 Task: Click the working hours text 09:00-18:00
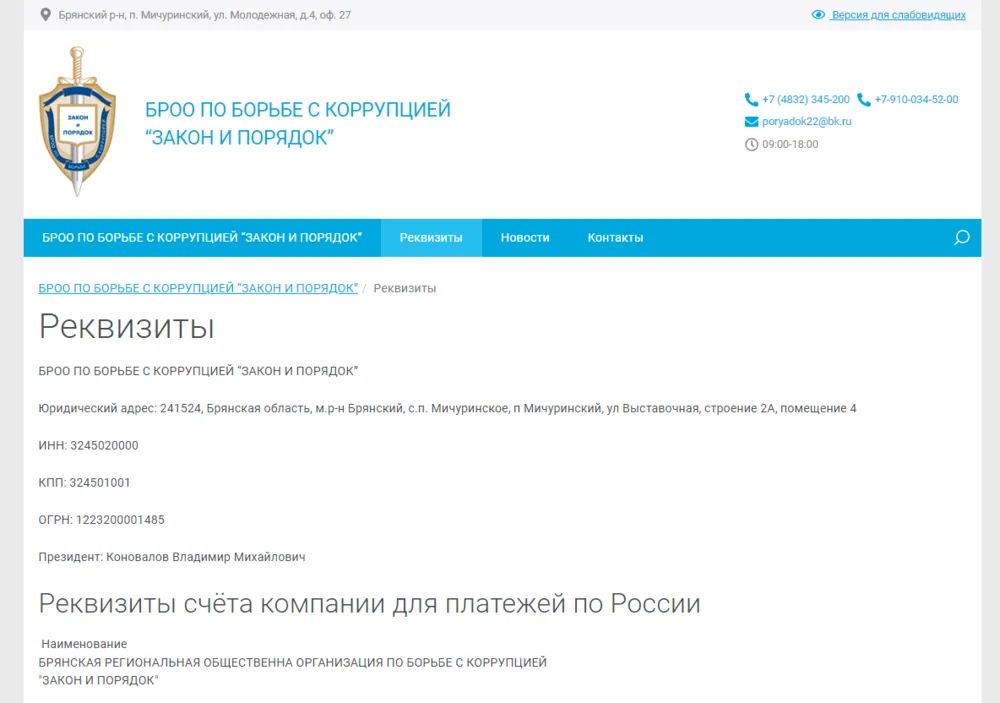(x=790, y=144)
